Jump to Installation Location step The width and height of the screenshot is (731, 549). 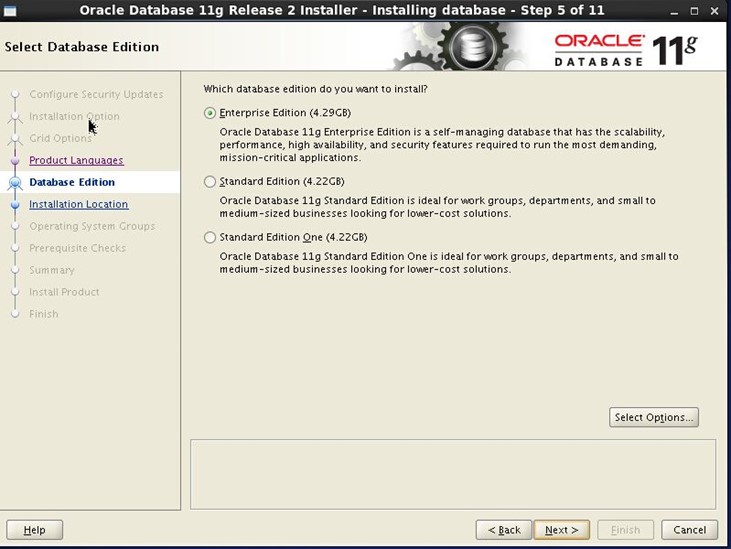click(x=78, y=204)
